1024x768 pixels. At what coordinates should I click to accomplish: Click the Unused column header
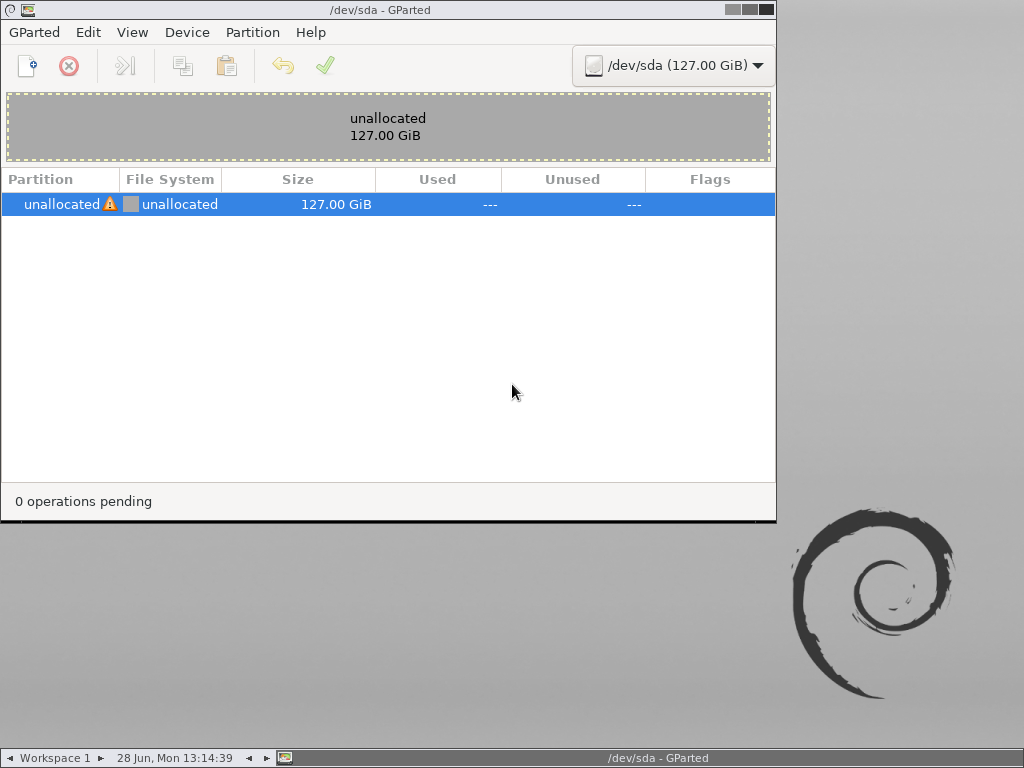click(573, 180)
